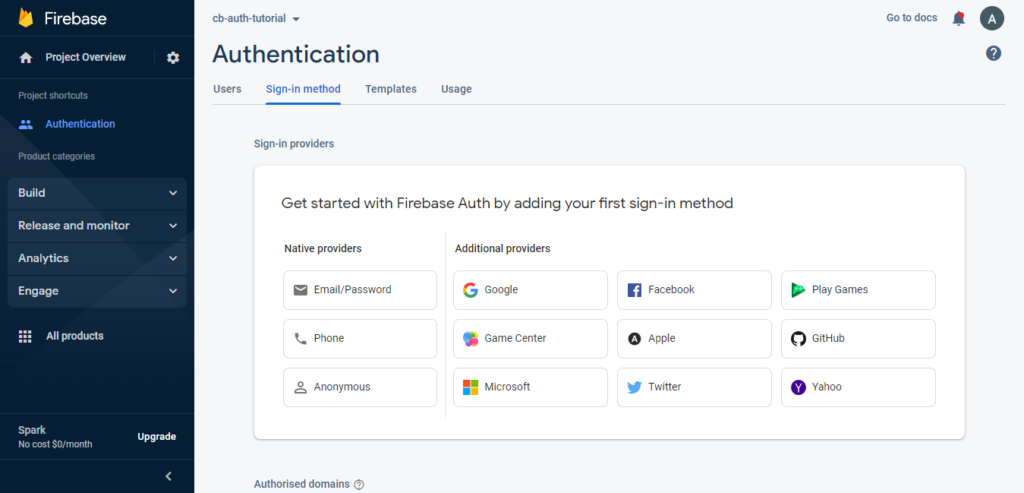Click the 'Product categories' label
The image size is (1024, 493).
pos(56,157)
